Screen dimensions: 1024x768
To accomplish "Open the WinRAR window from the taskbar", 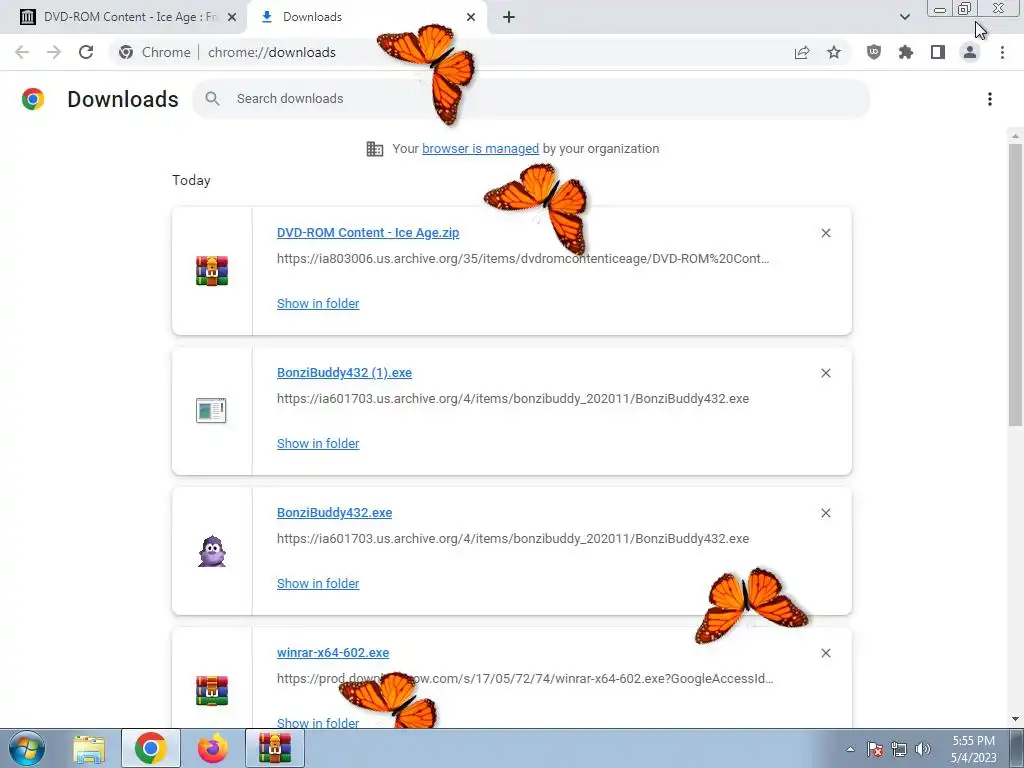I will [x=275, y=748].
